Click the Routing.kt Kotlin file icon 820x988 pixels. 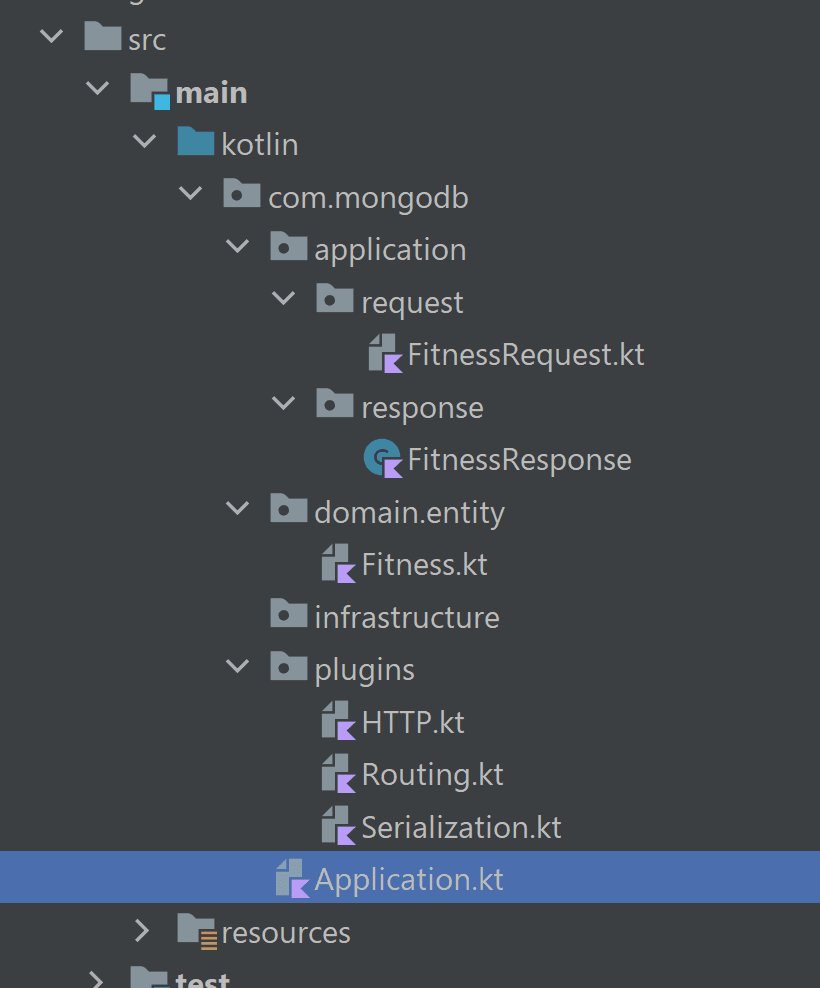coord(338,773)
